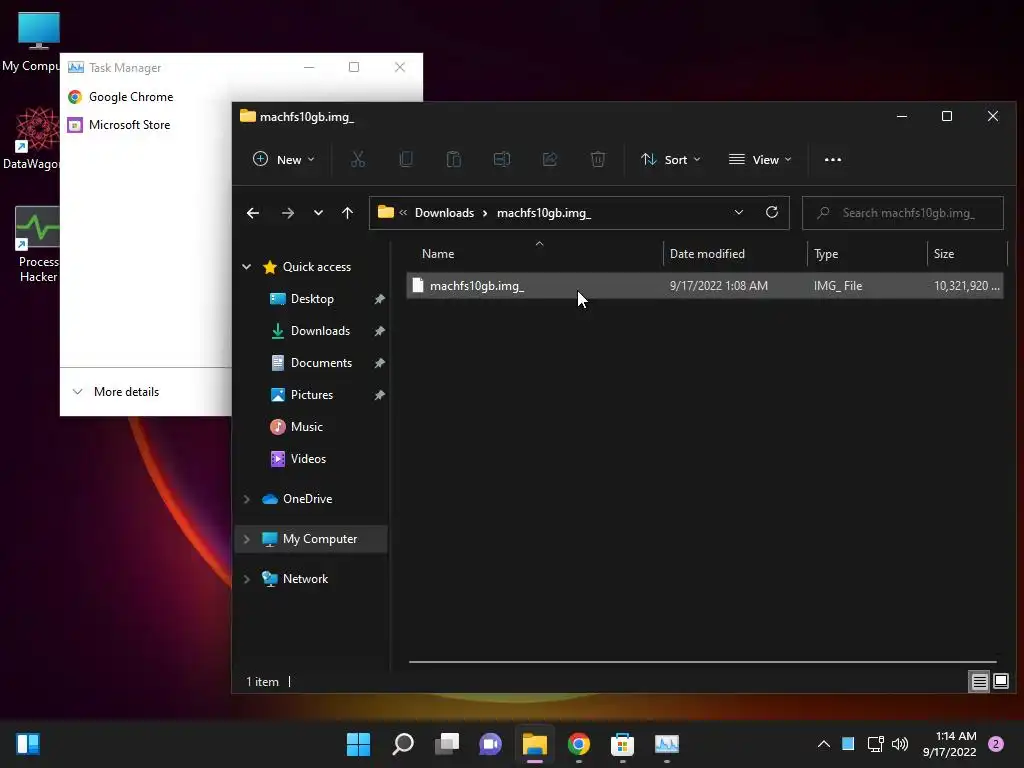Click the volume speaker tray icon
1024x768 pixels.
[899, 744]
